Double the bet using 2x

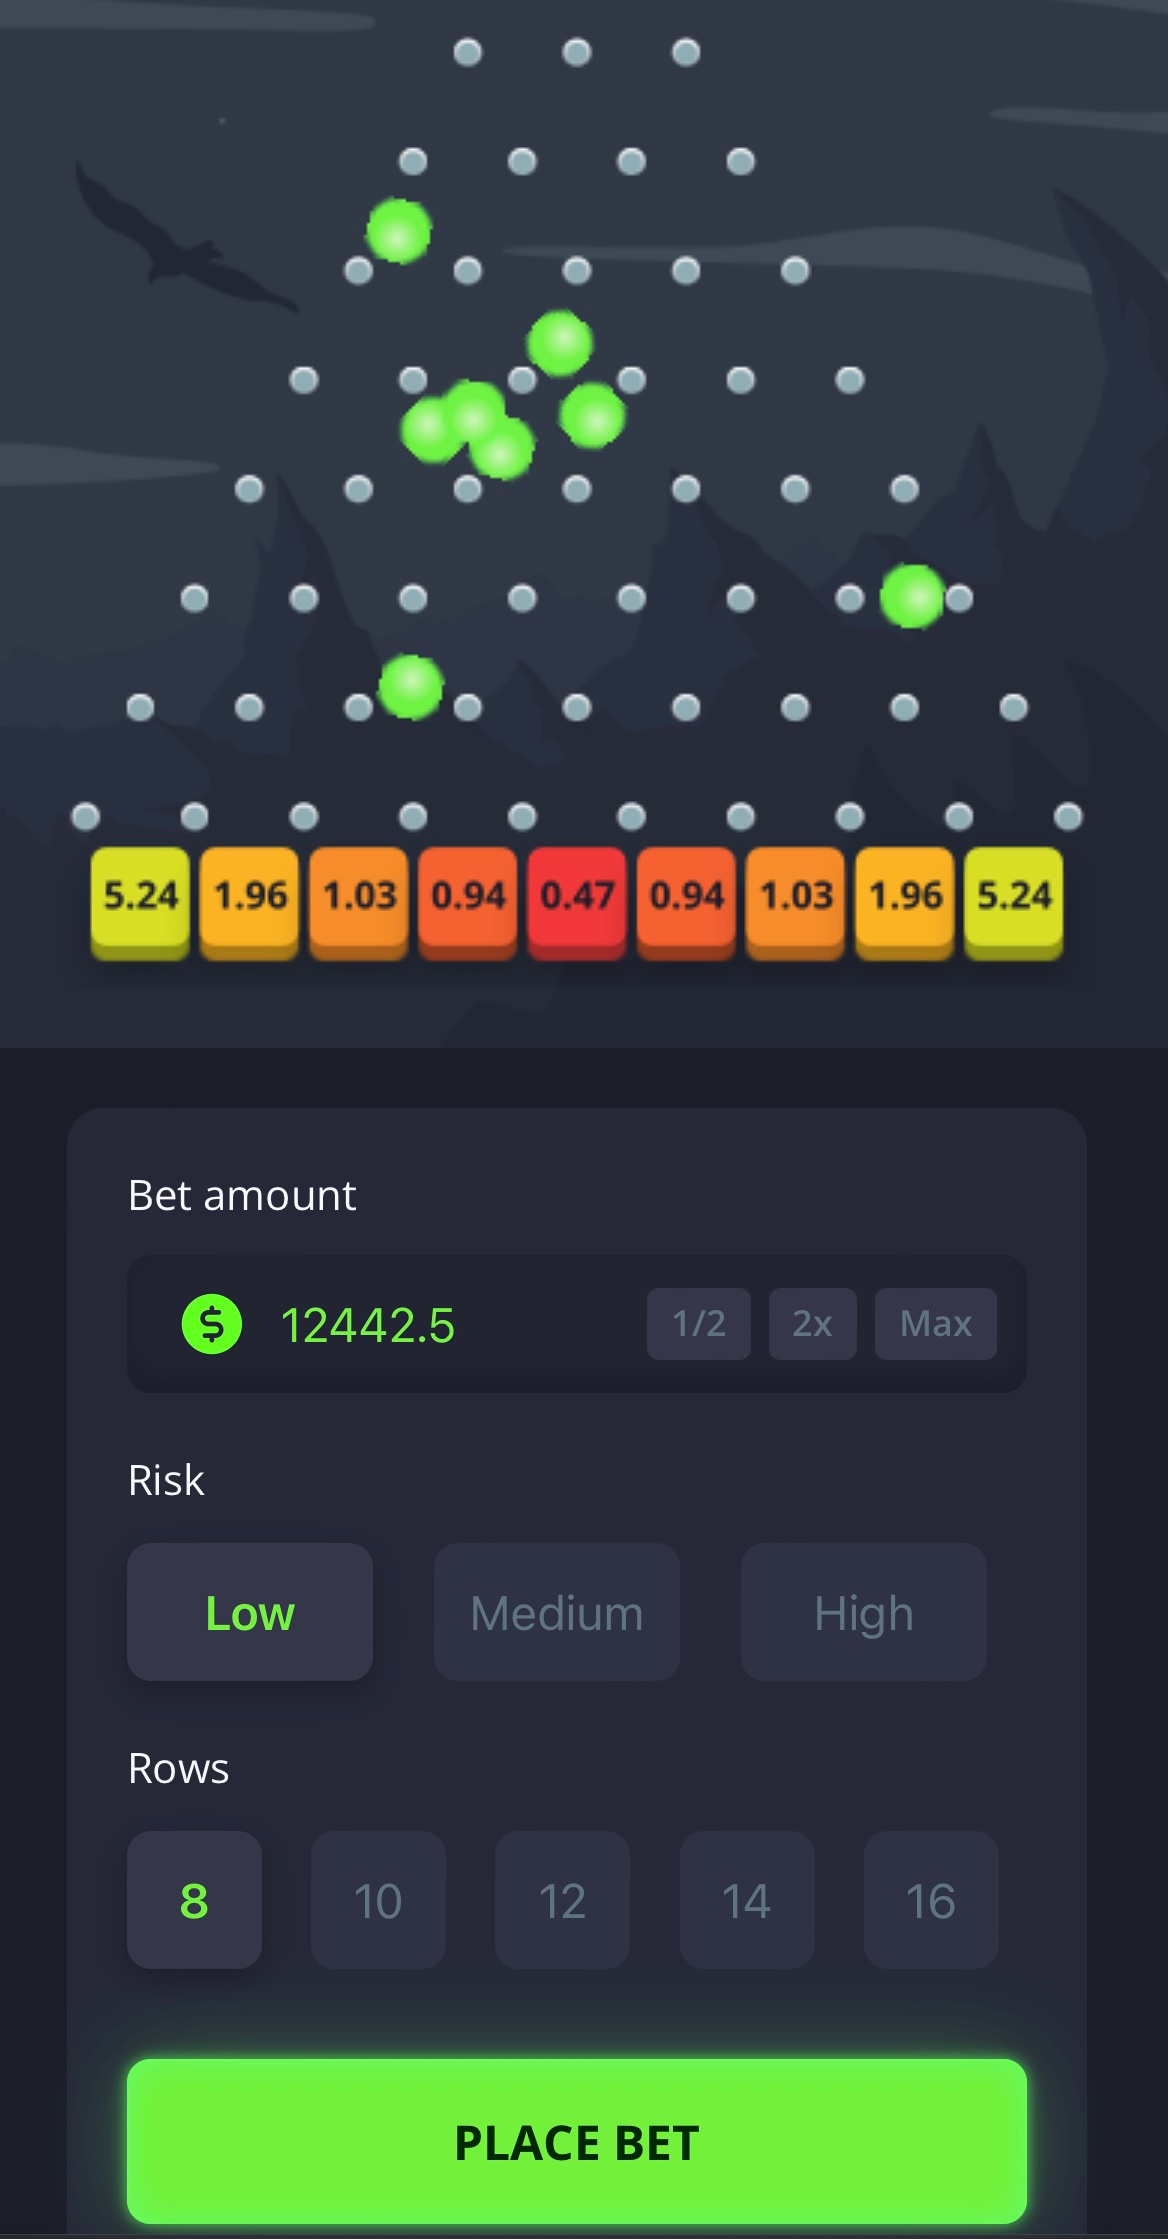[x=812, y=1323]
